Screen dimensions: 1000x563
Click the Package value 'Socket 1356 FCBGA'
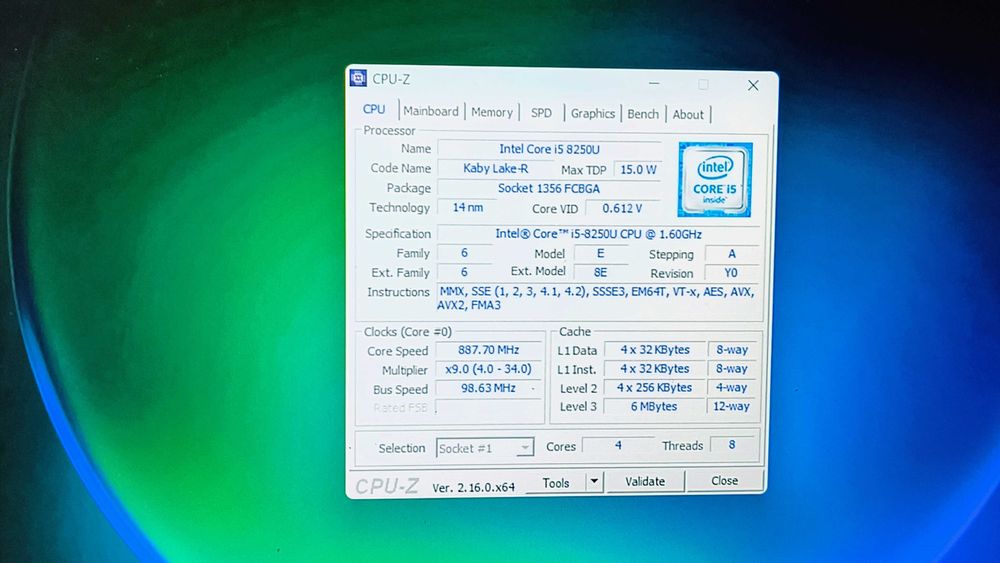[x=549, y=189]
